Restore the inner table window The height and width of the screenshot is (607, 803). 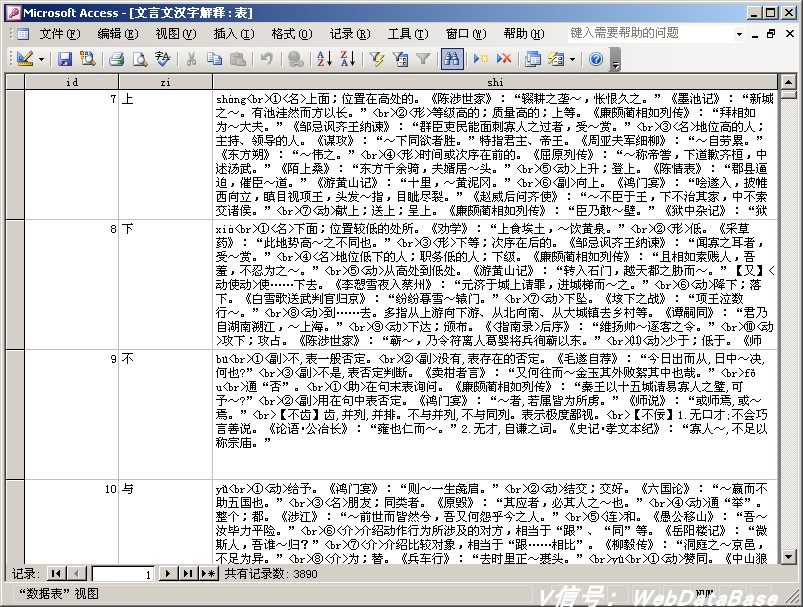(x=771, y=34)
